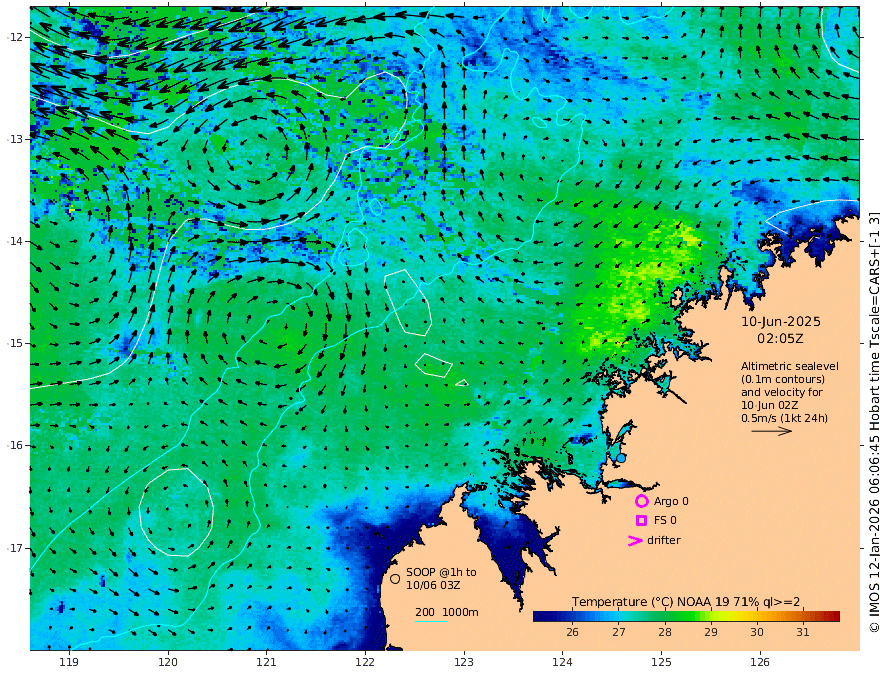880x680 pixels.
Task: Click the longitude axis label 121
Action: (x=267, y=663)
